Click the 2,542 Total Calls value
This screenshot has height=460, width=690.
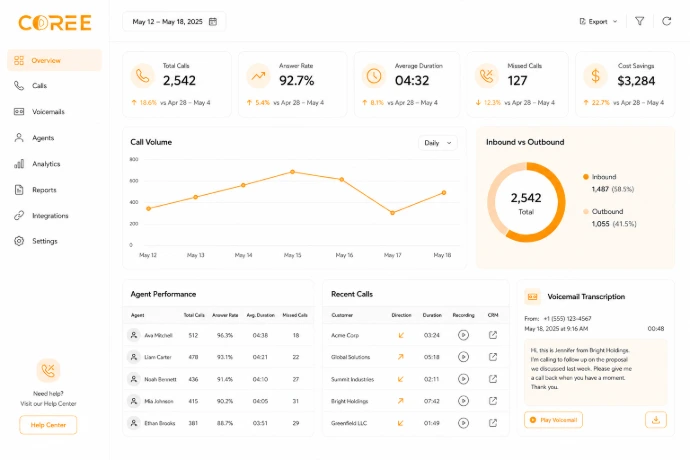(x=179, y=81)
